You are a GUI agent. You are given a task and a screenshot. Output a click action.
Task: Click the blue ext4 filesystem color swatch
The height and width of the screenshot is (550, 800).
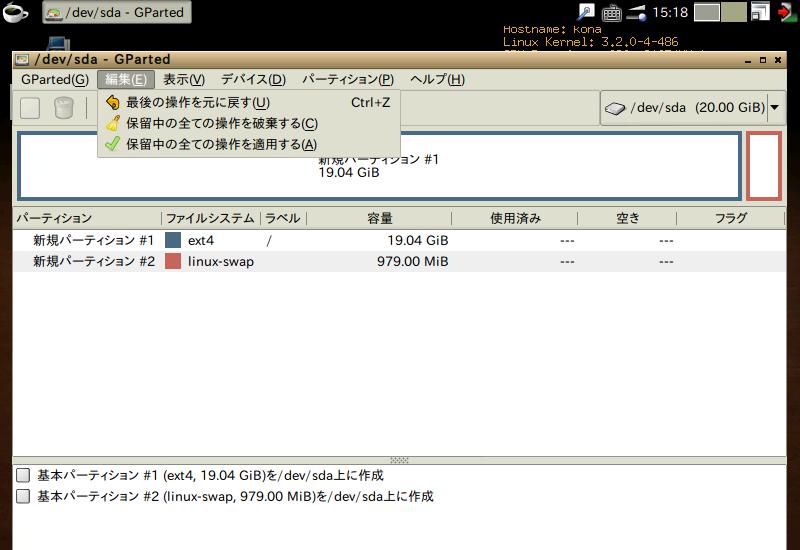click(173, 240)
